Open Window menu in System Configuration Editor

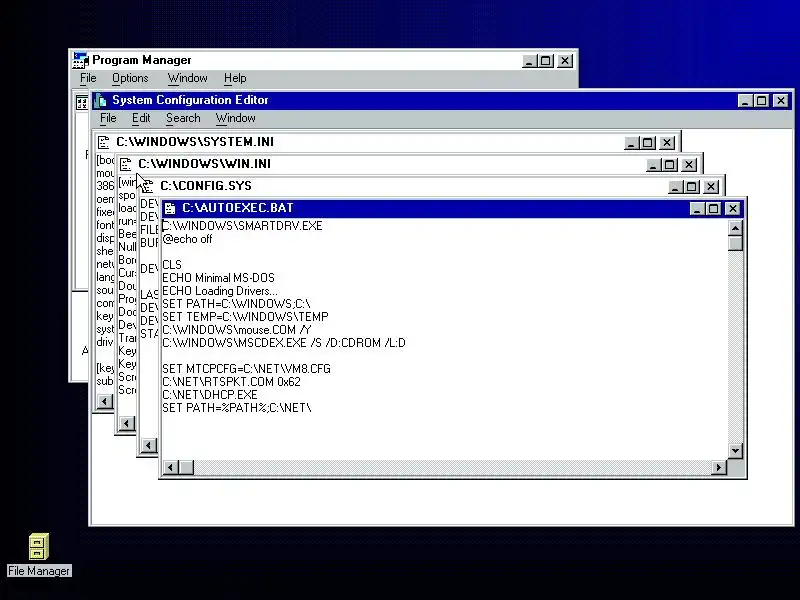pos(235,118)
